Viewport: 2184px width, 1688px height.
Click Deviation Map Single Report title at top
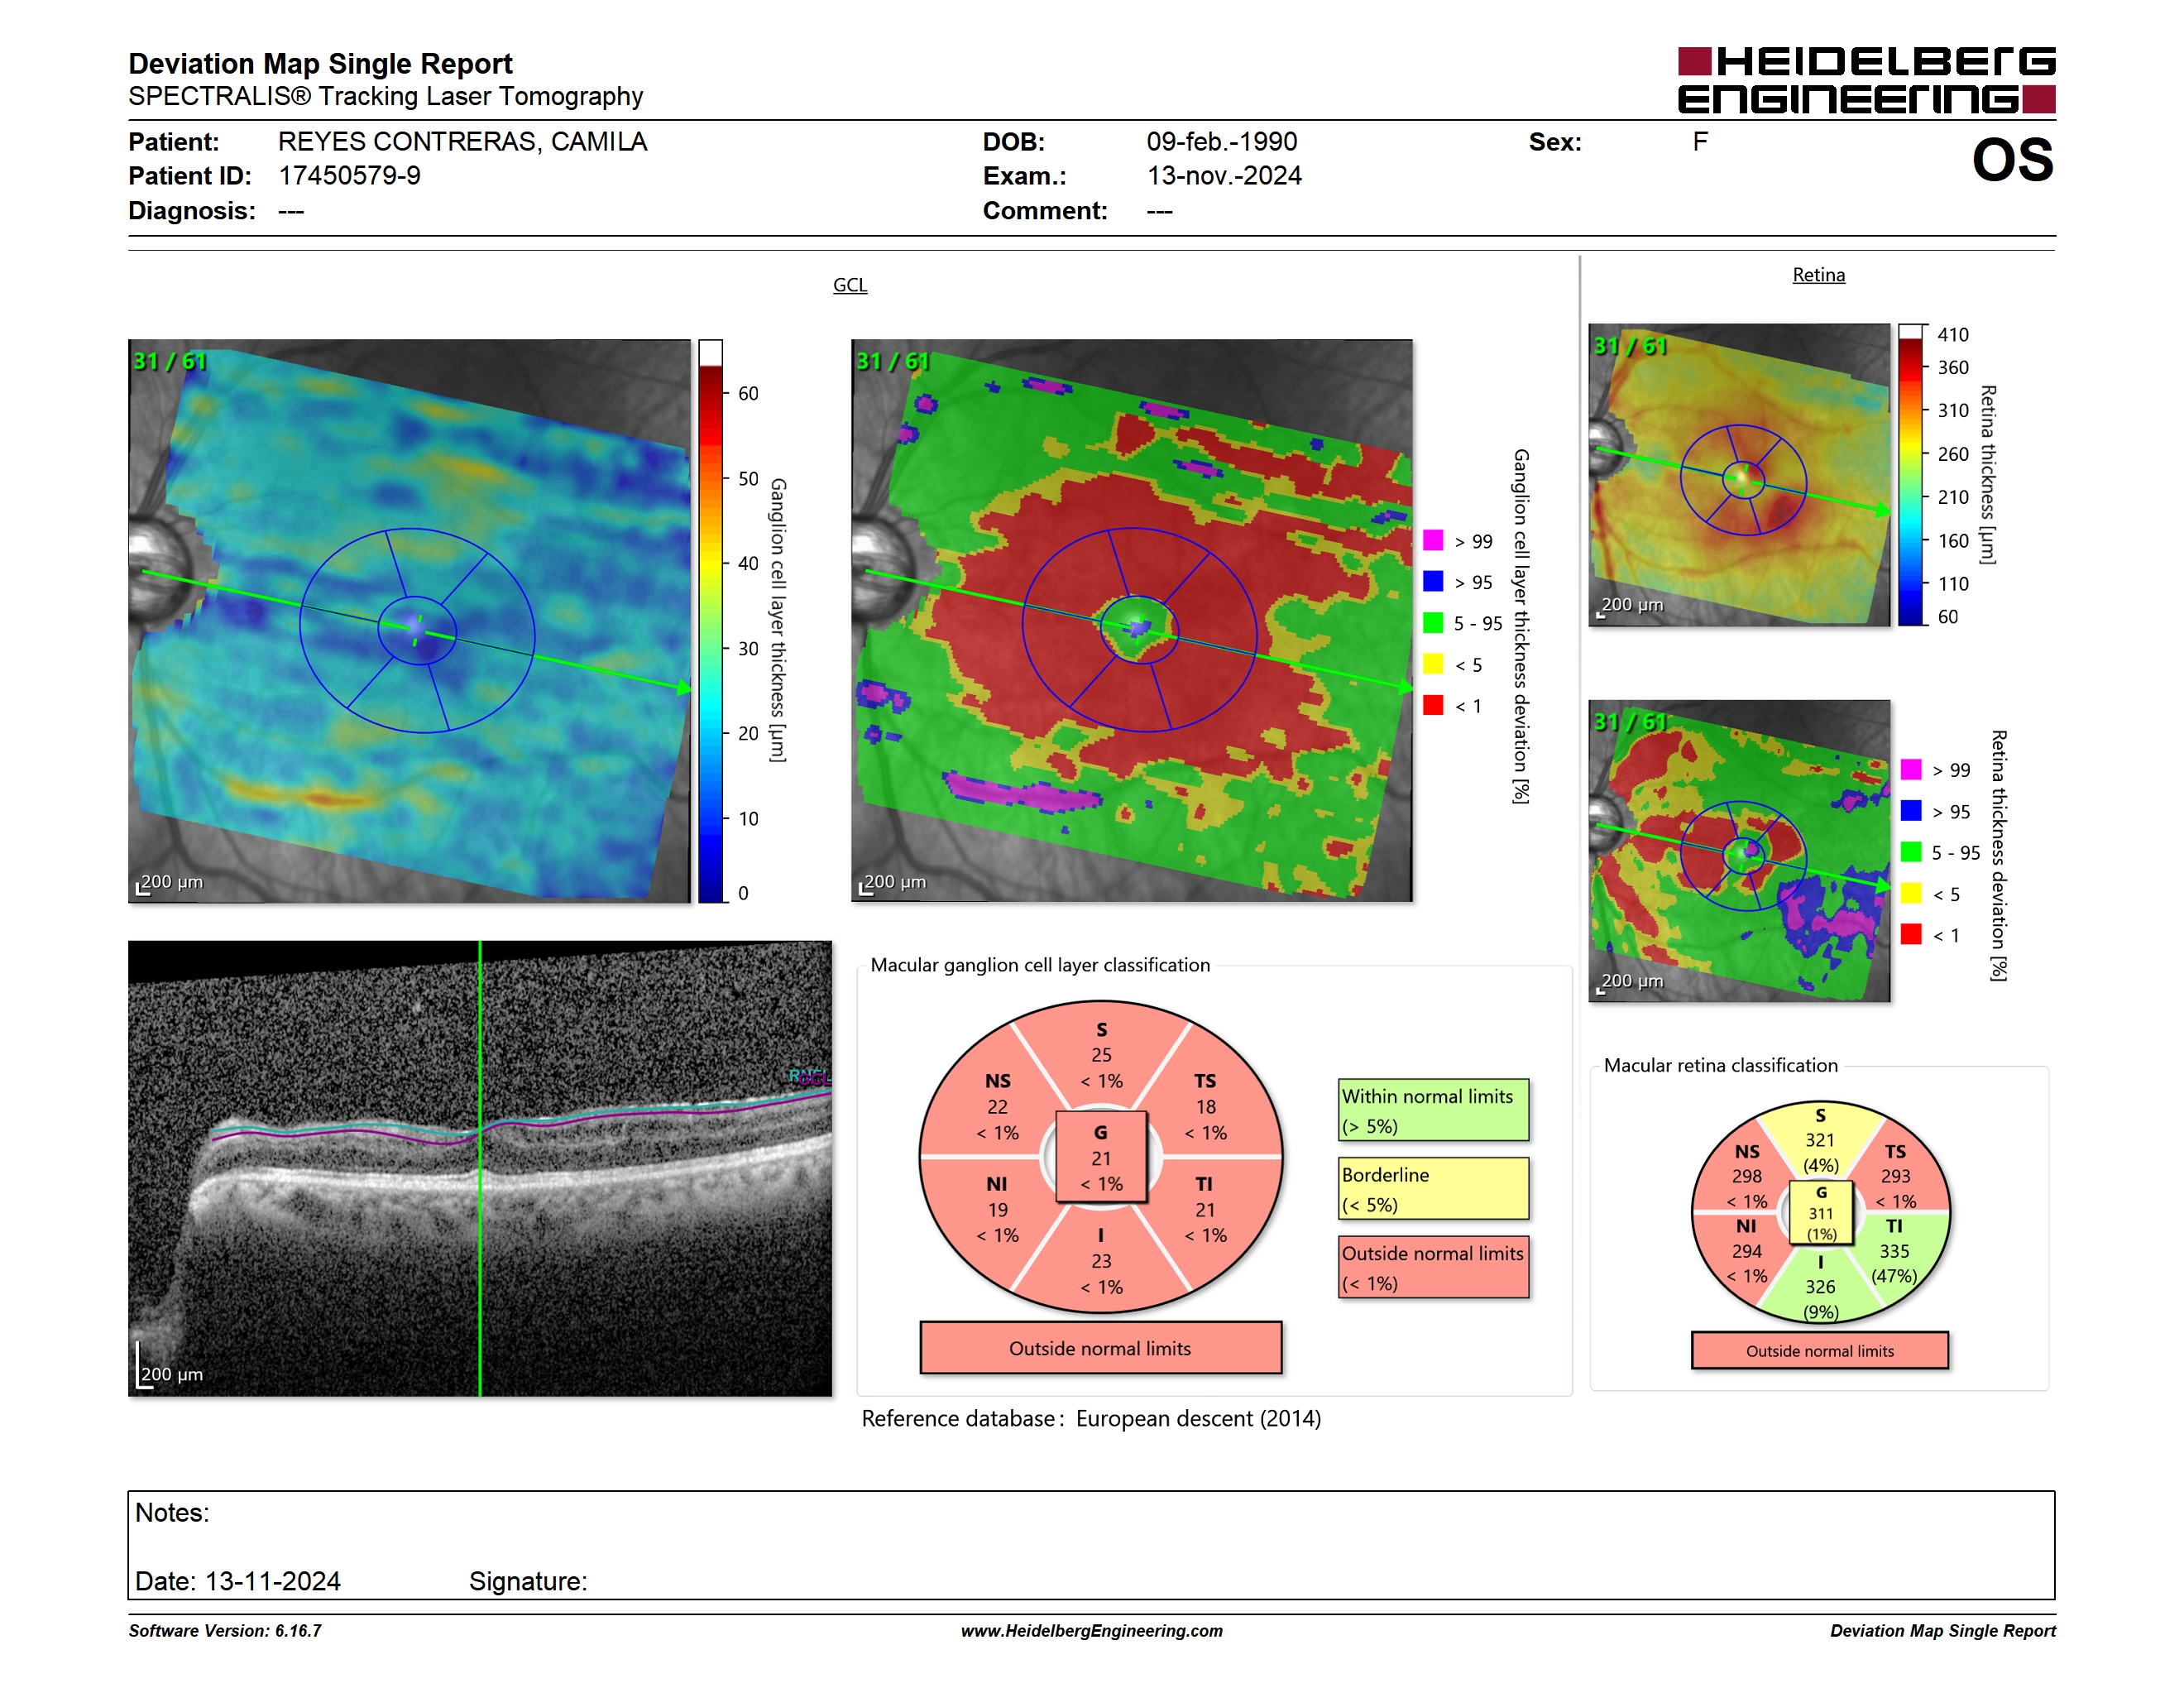tap(320, 64)
